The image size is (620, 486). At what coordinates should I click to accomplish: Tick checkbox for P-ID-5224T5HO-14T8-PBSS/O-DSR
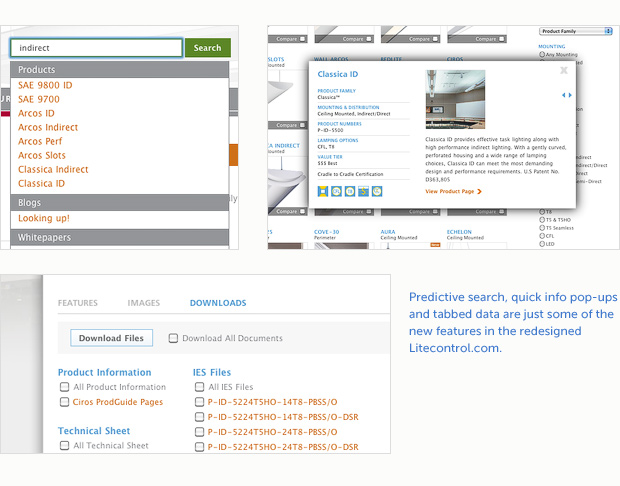coord(199,417)
